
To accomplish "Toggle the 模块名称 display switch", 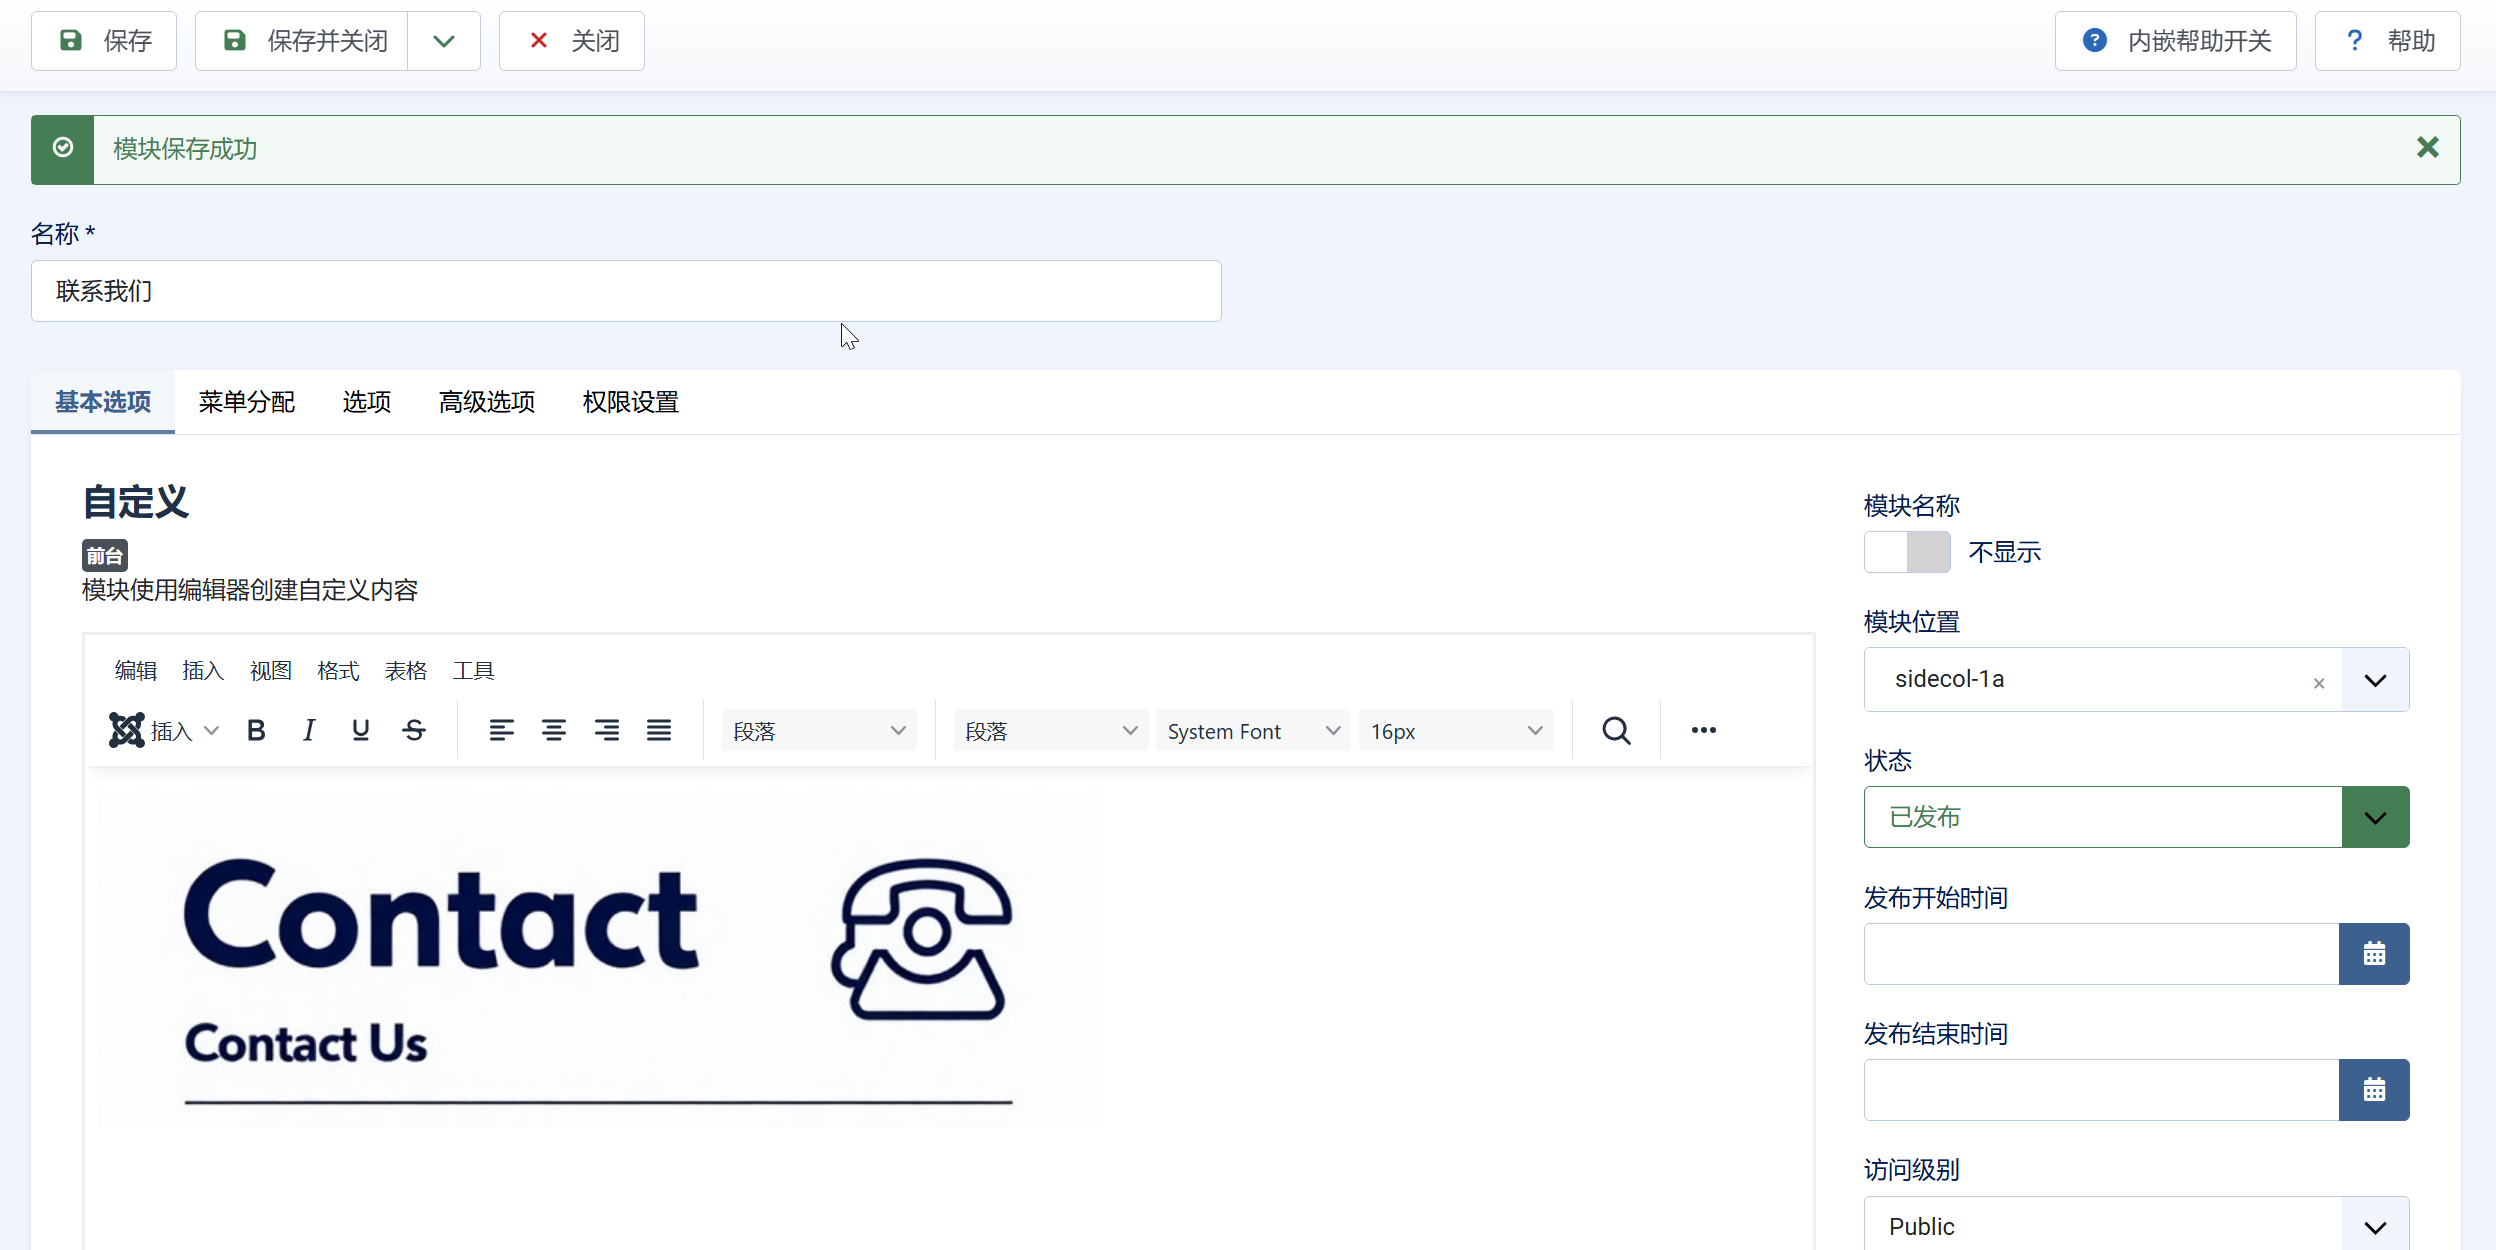I will (x=1907, y=552).
